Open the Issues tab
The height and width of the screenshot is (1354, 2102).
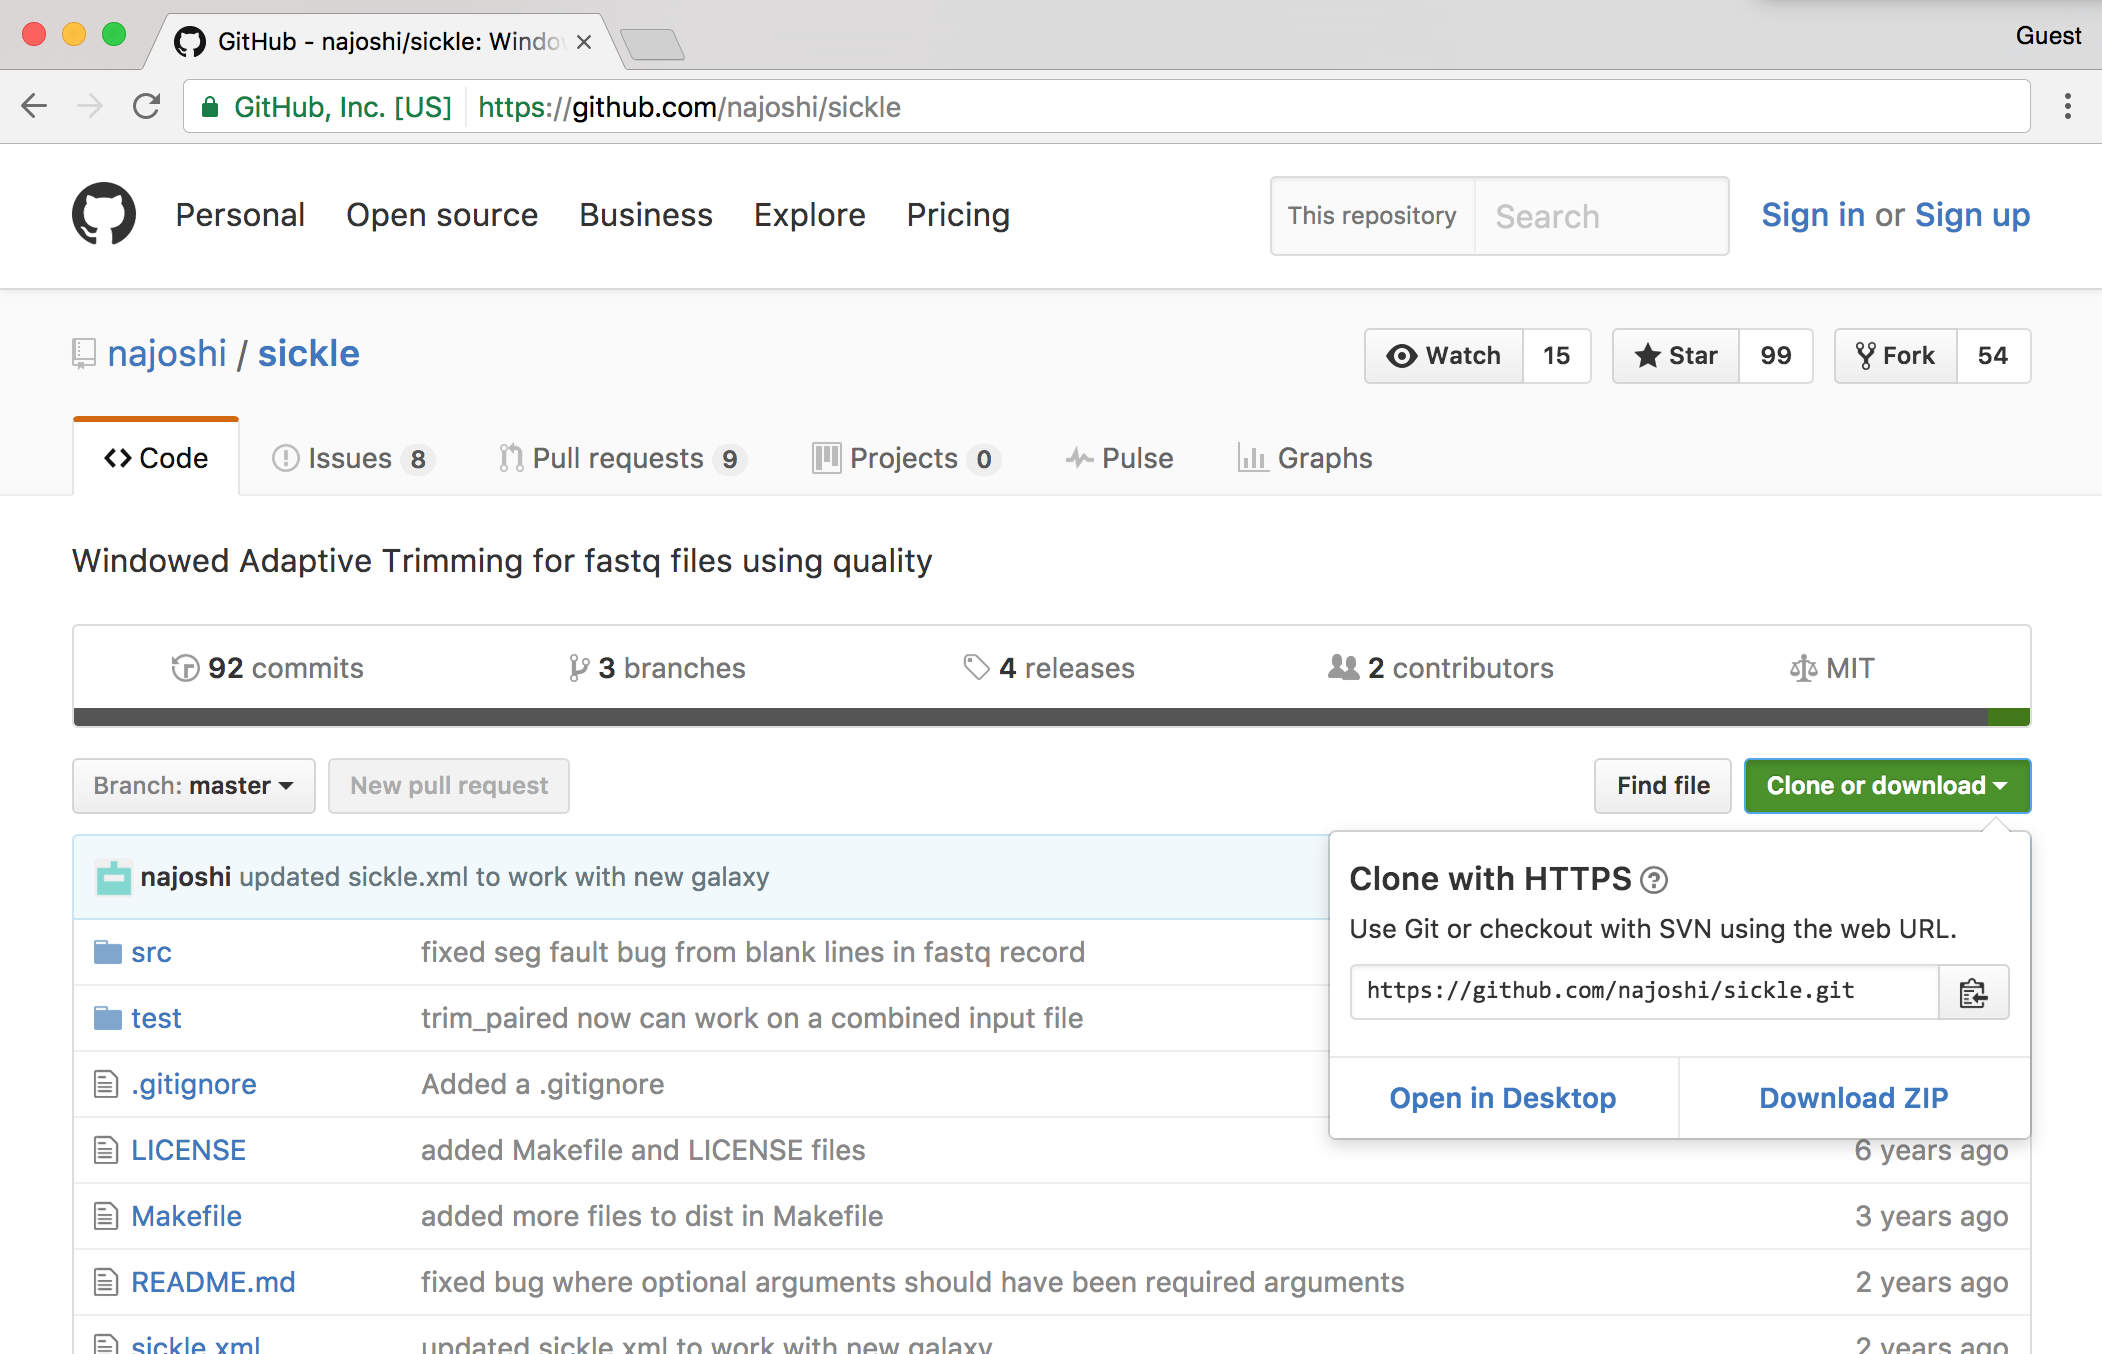pos(352,458)
